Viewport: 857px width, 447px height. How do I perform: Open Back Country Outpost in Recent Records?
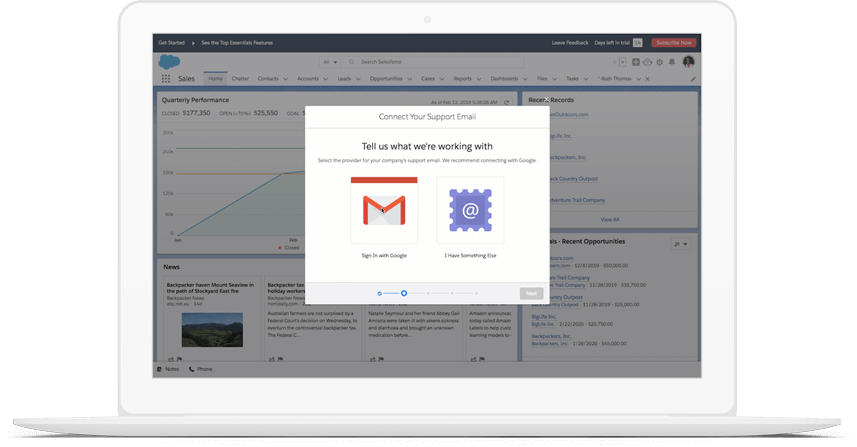[573, 179]
